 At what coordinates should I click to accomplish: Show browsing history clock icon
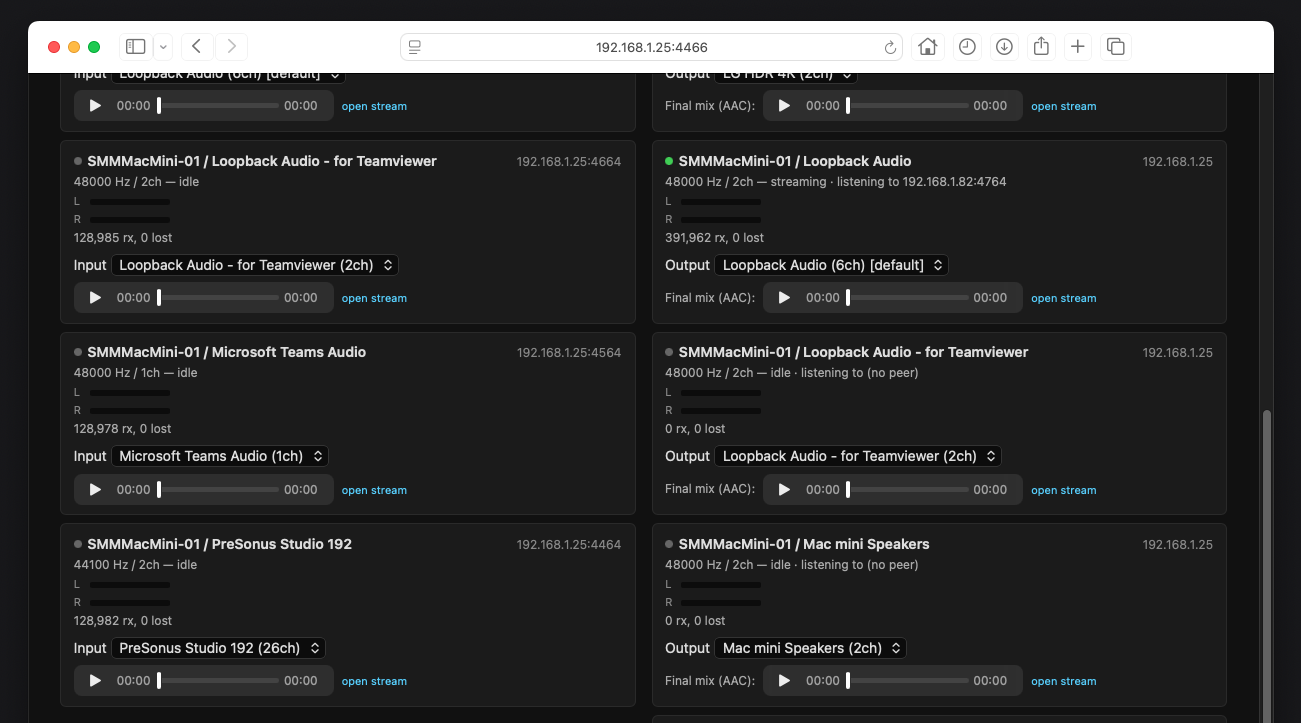pyautogui.click(x=966, y=46)
